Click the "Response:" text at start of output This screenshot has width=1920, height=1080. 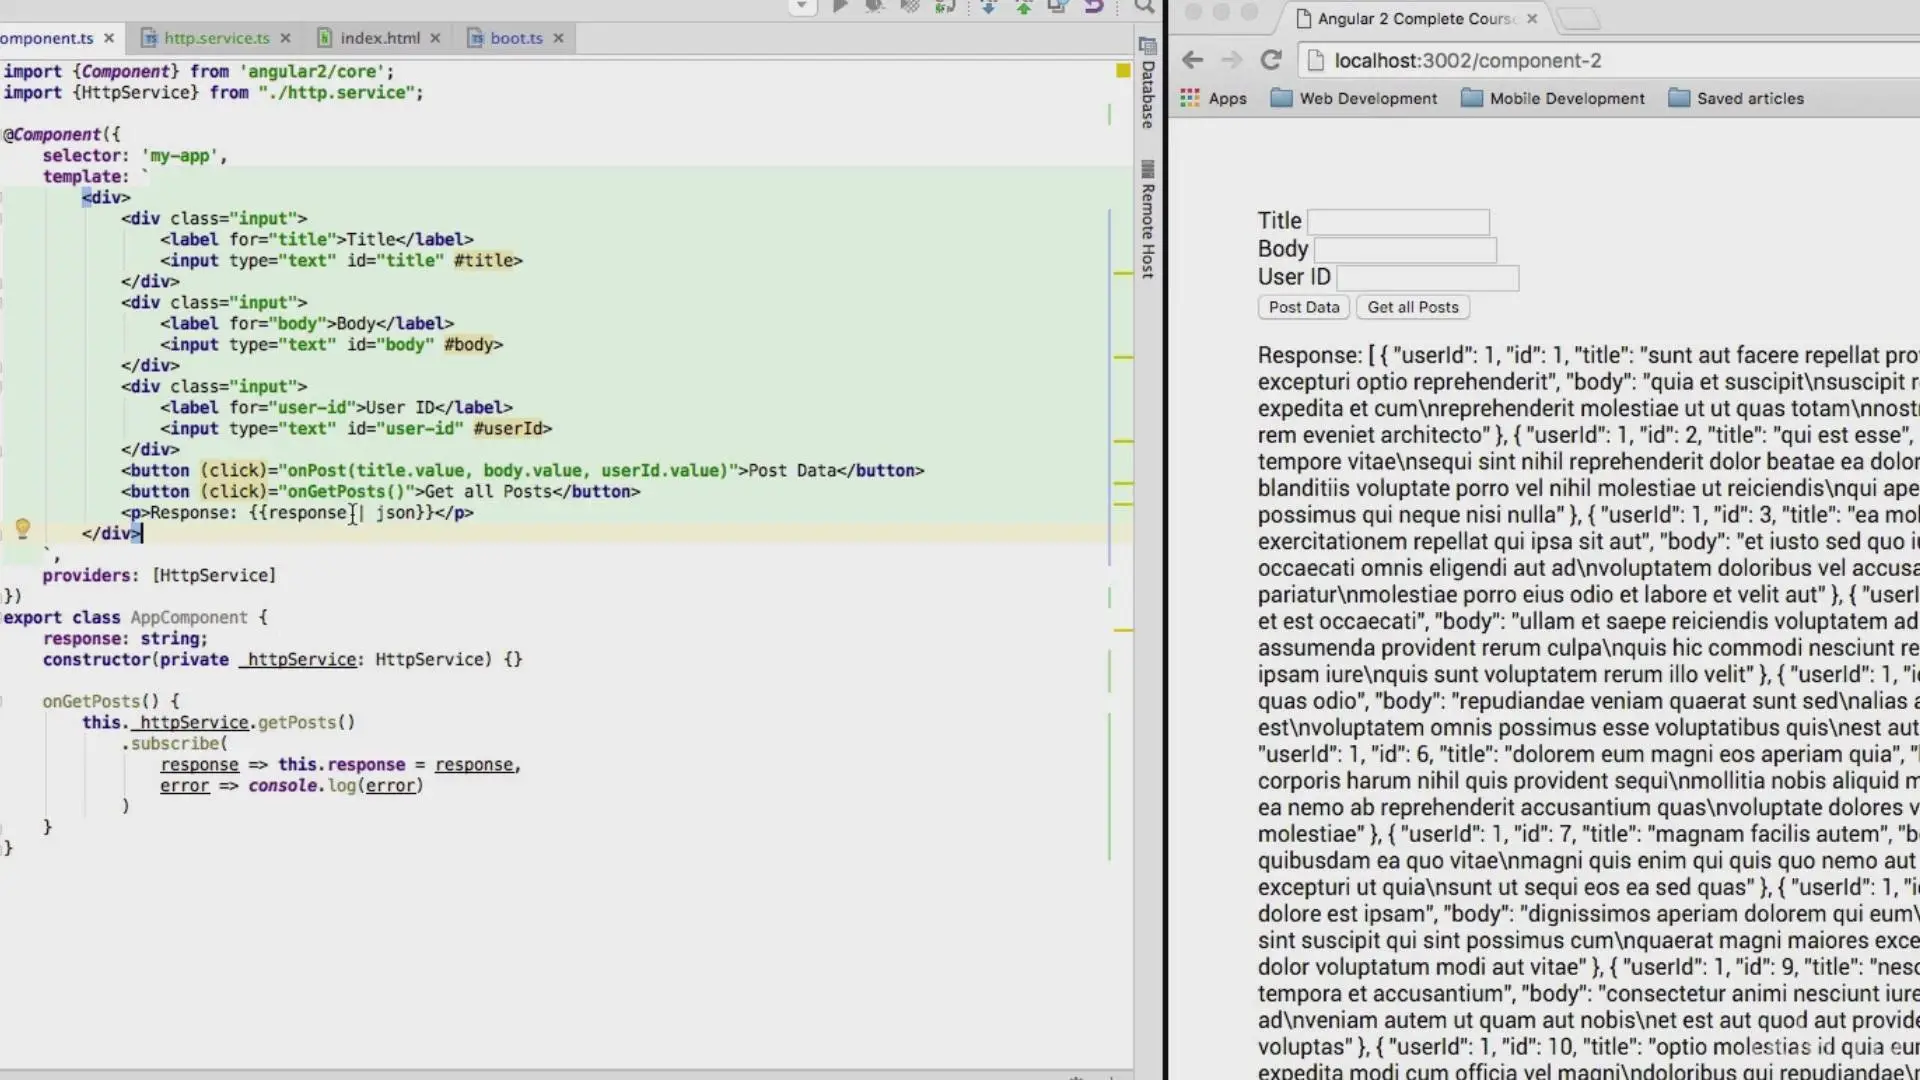pyautogui.click(x=1309, y=355)
